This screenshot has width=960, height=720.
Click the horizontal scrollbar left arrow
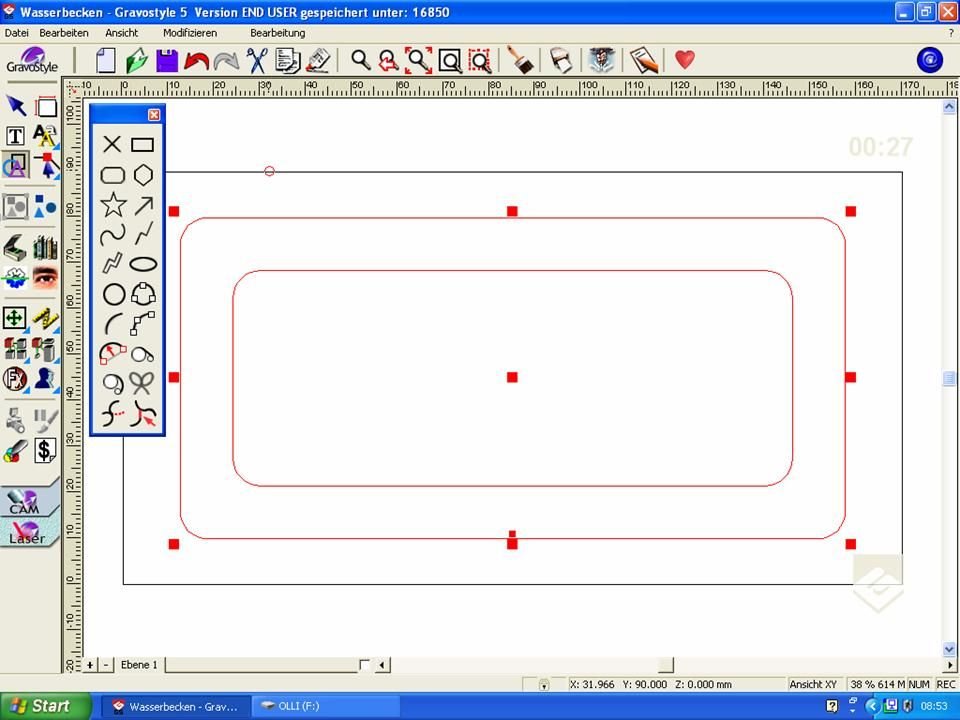(x=382, y=665)
